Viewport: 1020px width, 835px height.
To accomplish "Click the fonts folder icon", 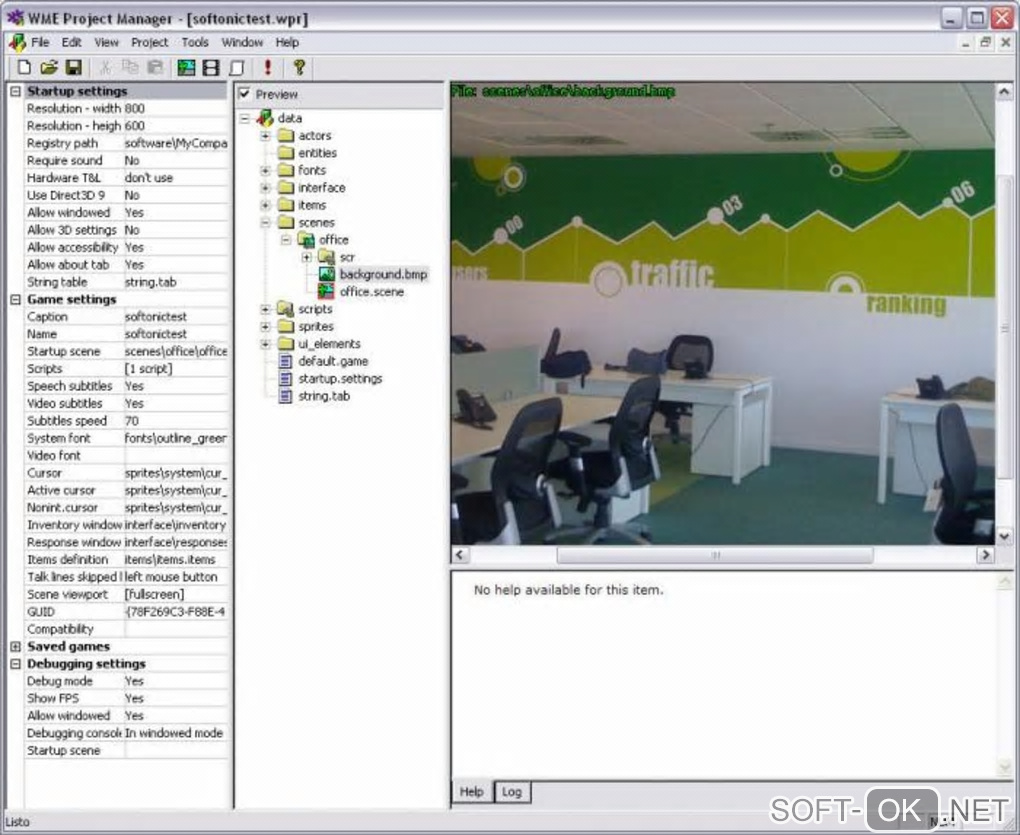I will coord(286,170).
